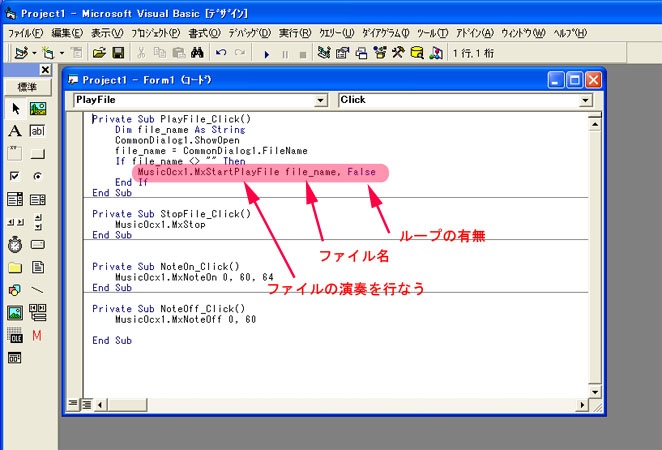Click the 標準 toolbox tab button

[x=28, y=87]
